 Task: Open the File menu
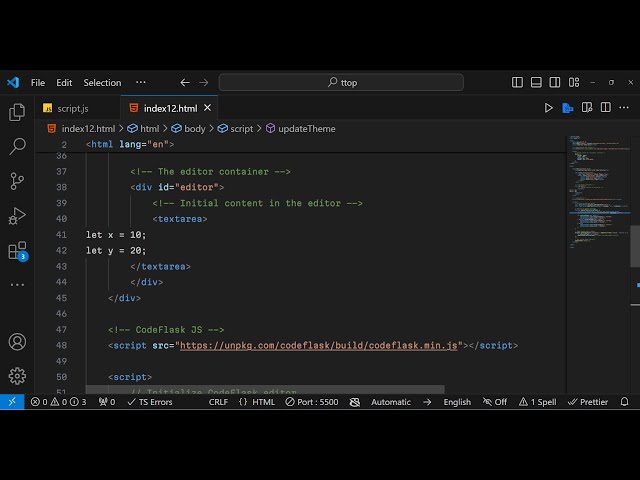pyautogui.click(x=38, y=82)
